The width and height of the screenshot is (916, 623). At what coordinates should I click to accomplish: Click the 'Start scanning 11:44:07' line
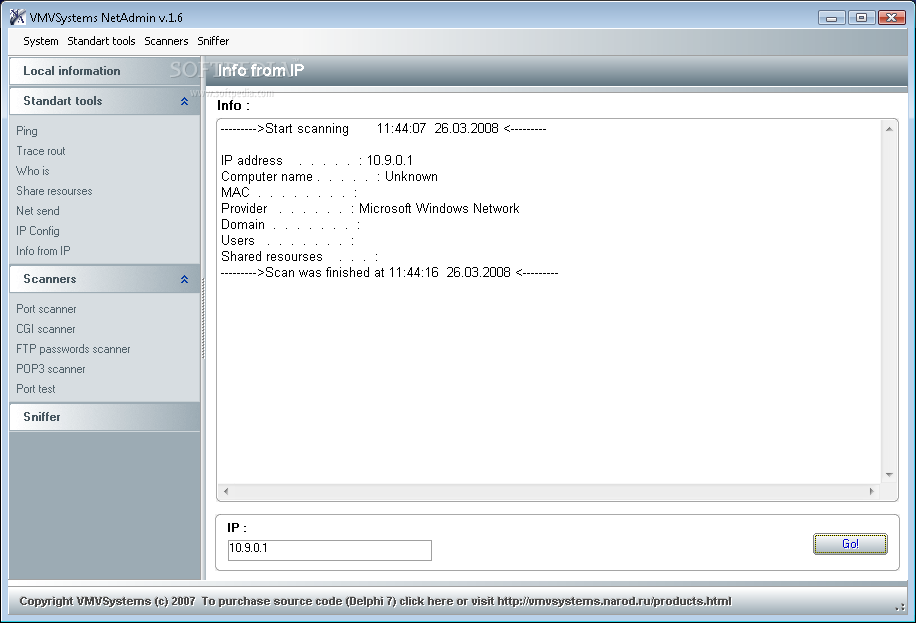tap(383, 129)
